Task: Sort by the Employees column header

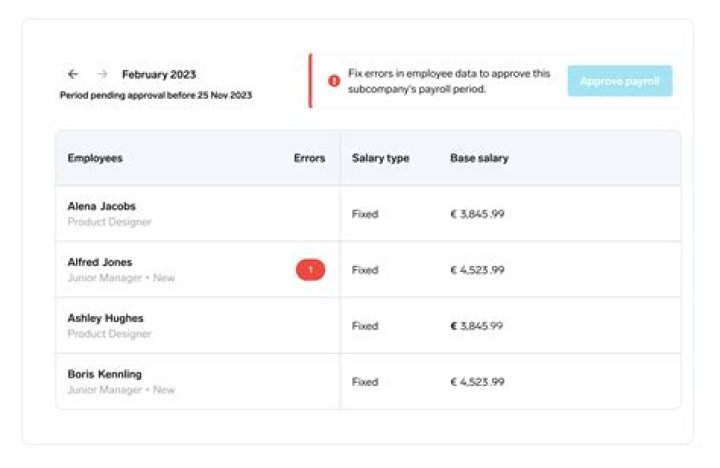Action: 95,158
